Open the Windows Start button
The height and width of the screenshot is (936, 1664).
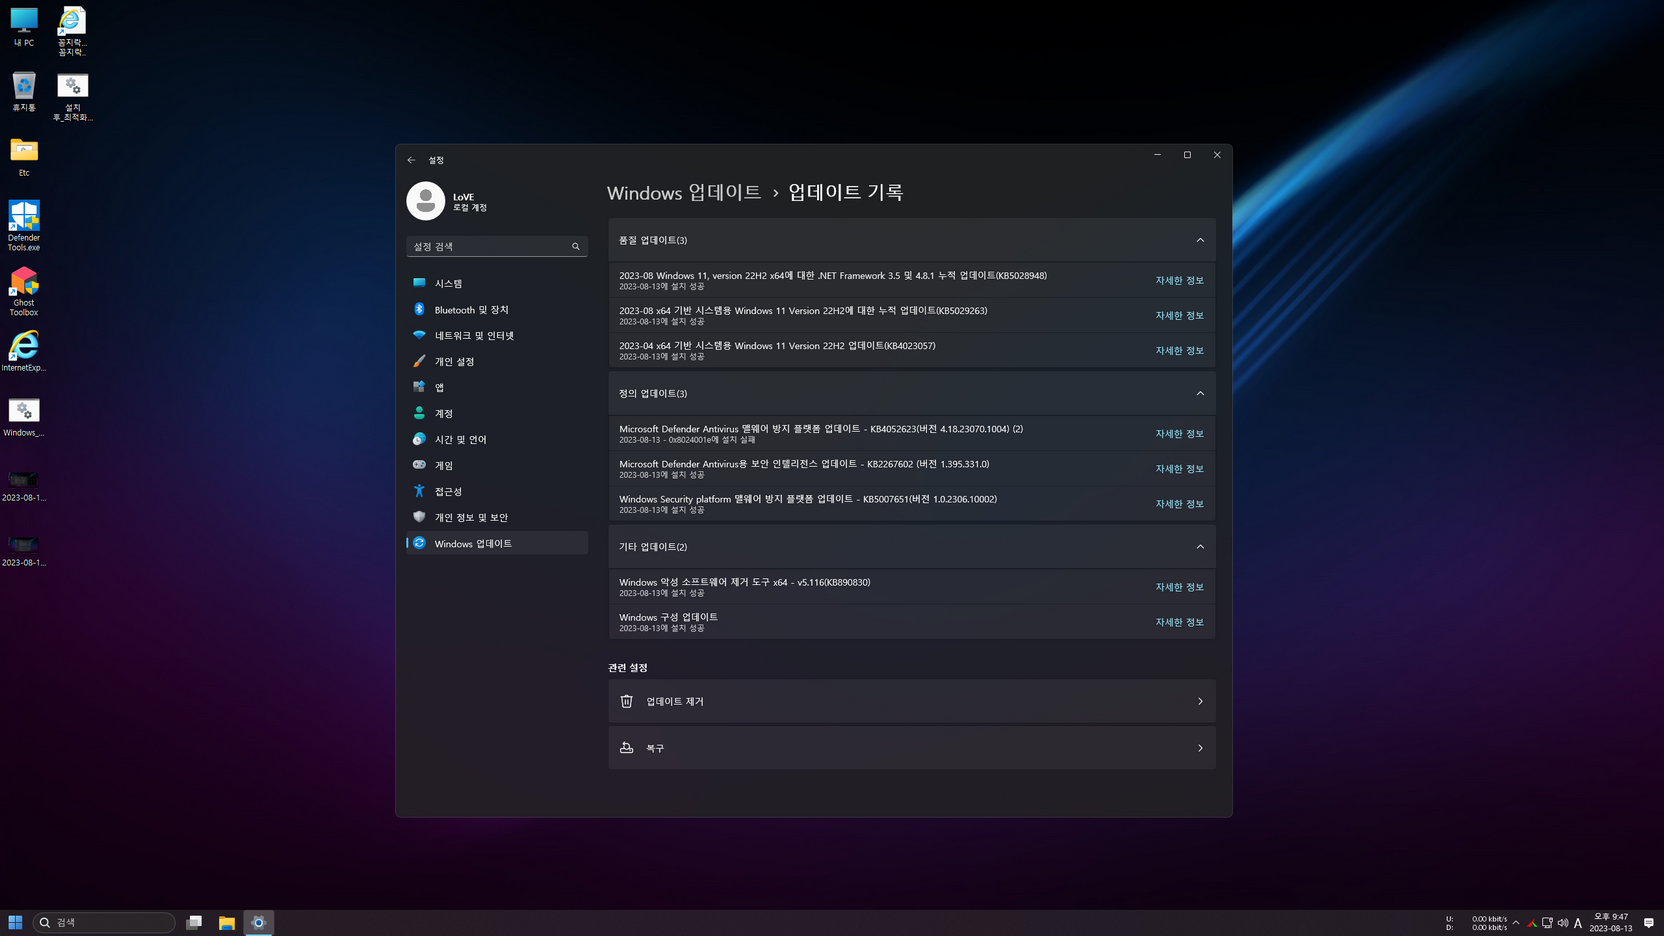coord(15,922)
